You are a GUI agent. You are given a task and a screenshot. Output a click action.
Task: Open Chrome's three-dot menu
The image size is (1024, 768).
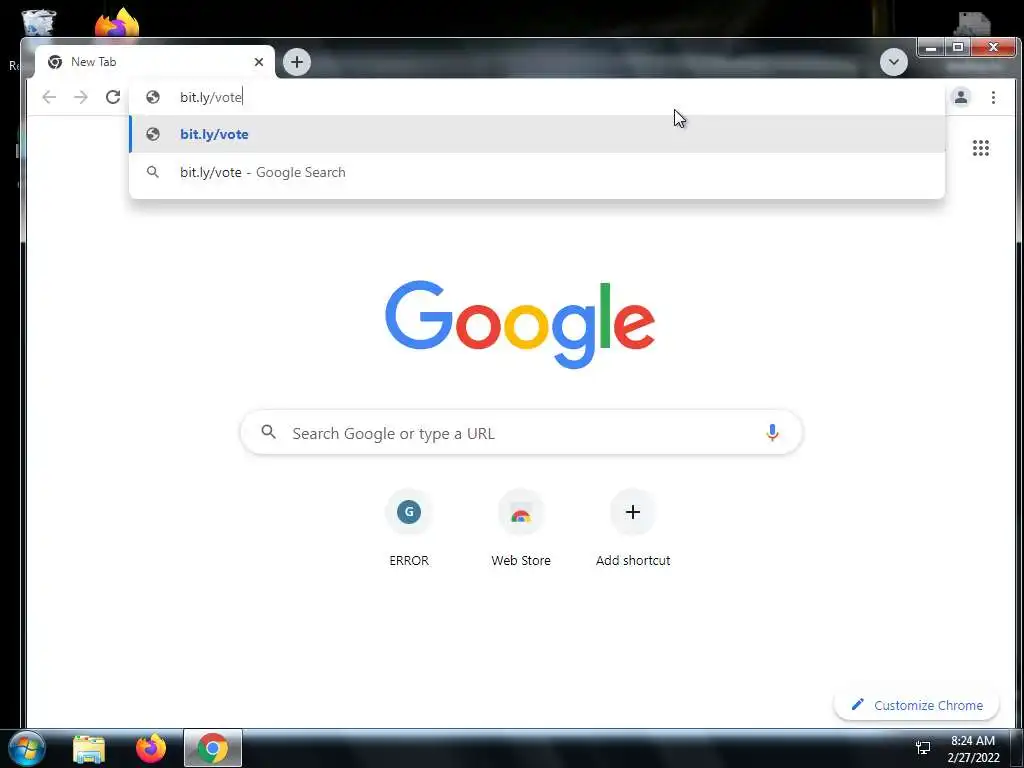point(993,97)
